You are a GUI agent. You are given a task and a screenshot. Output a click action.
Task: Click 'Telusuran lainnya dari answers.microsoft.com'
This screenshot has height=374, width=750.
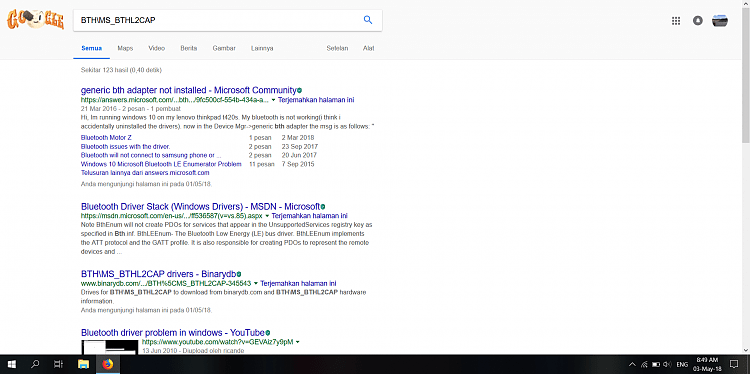pos(145,173)
